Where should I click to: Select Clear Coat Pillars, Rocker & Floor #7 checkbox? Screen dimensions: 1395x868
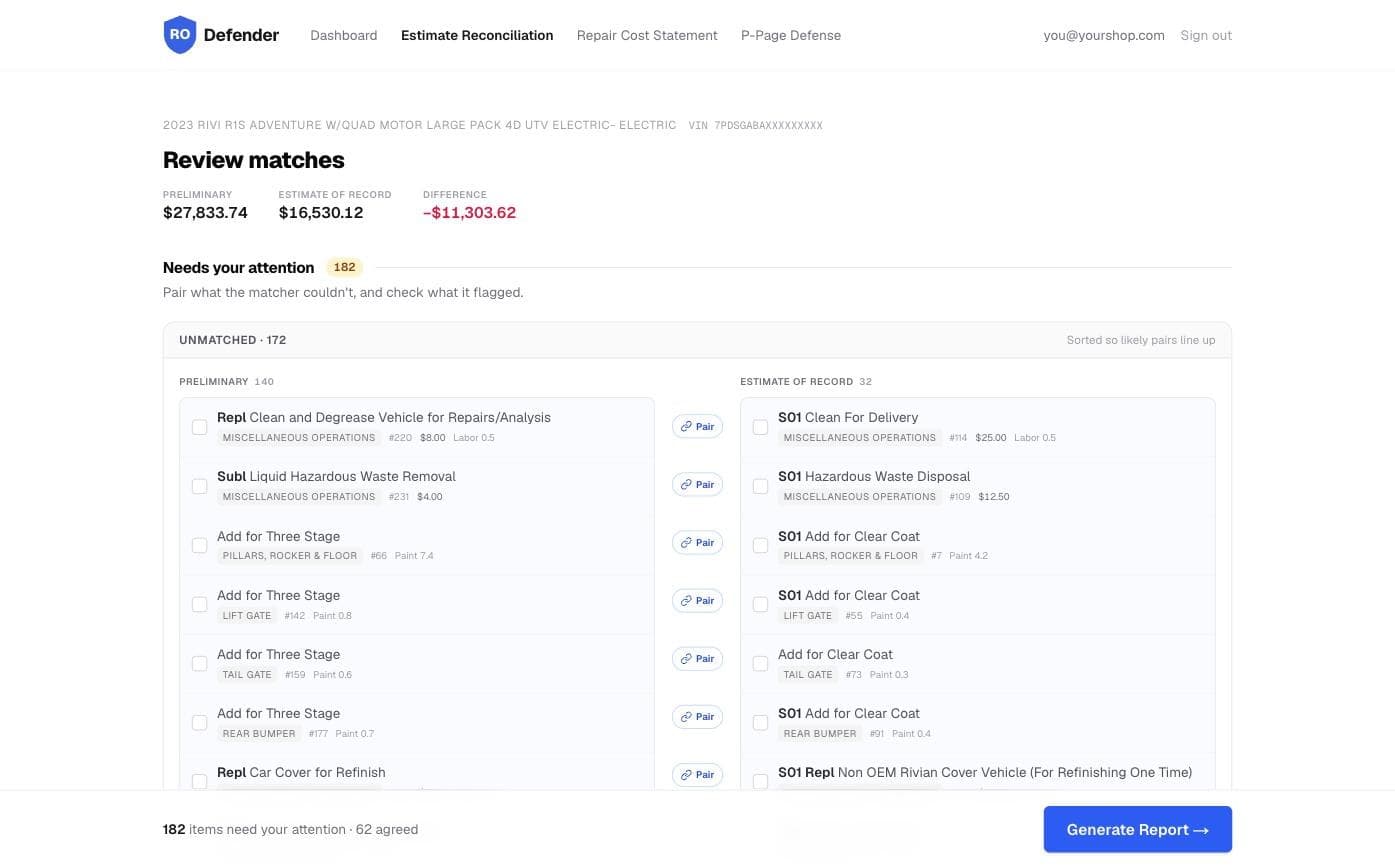(761, 545)
